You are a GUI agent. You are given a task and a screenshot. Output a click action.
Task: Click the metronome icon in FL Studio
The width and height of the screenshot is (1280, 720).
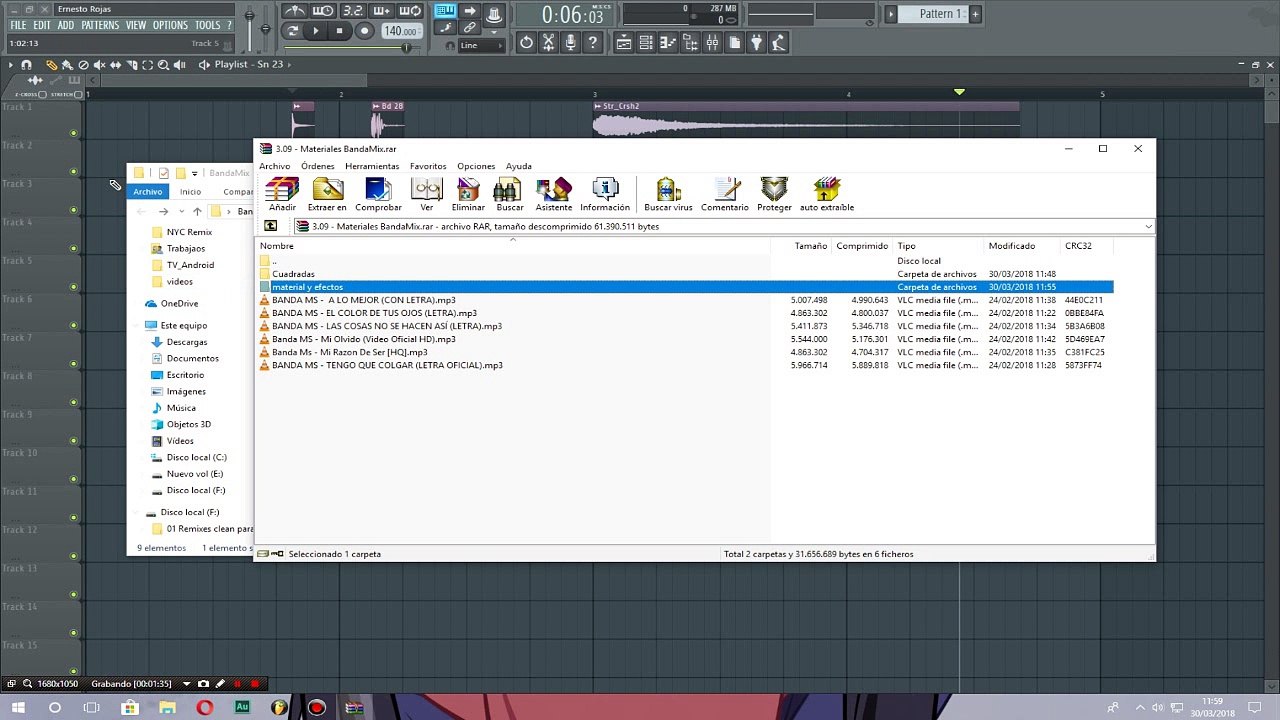point(295,11)
